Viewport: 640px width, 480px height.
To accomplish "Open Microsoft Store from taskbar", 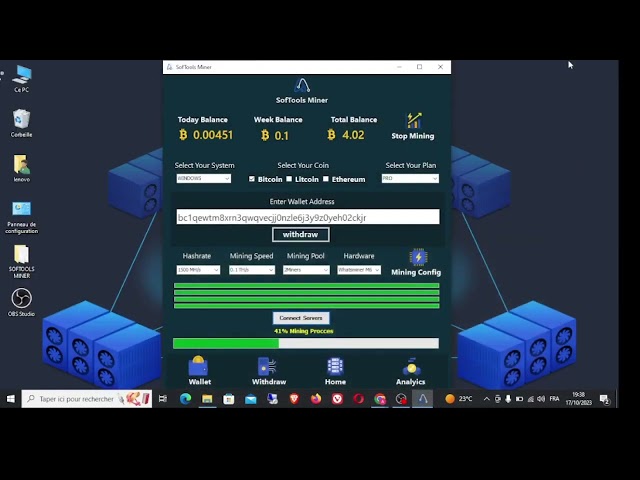I will click(x=229, y=399).
